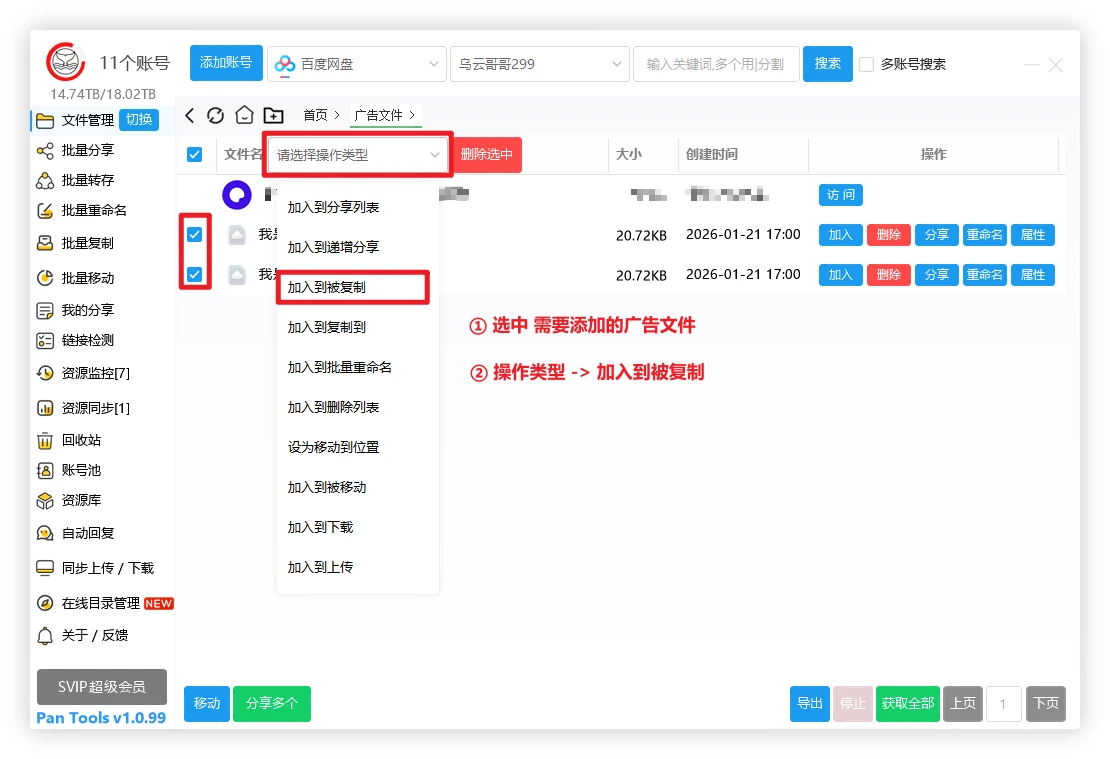Choose 加入到分享列表 menu option
Image resolution: width=1110 pixels, height=759 pixels.
333,207
